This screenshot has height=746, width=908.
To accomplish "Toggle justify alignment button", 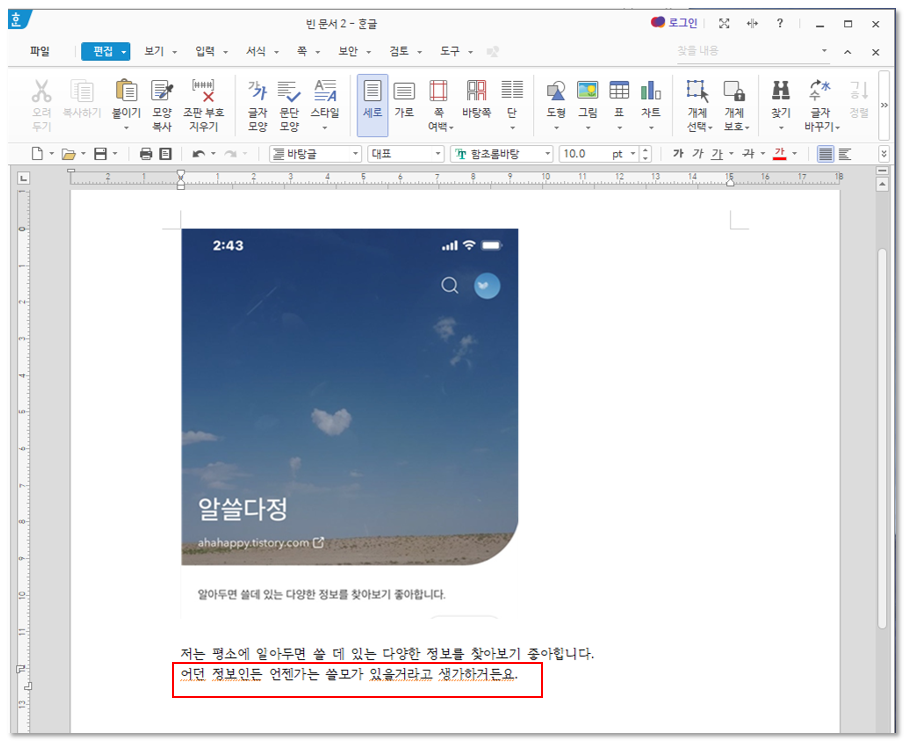I will pos(826,154).
